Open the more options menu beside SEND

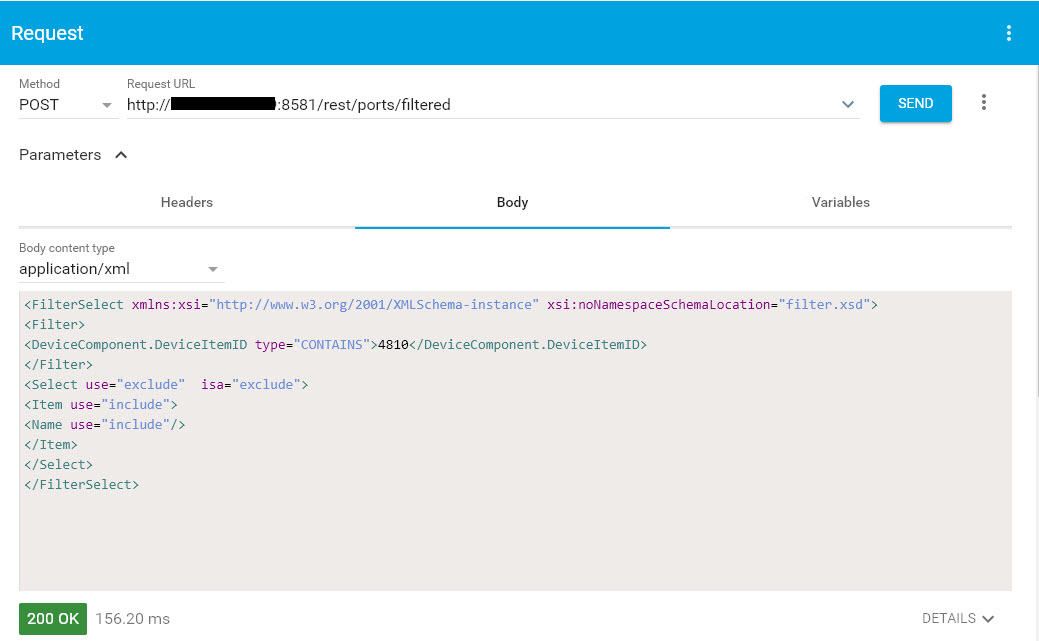984,103
